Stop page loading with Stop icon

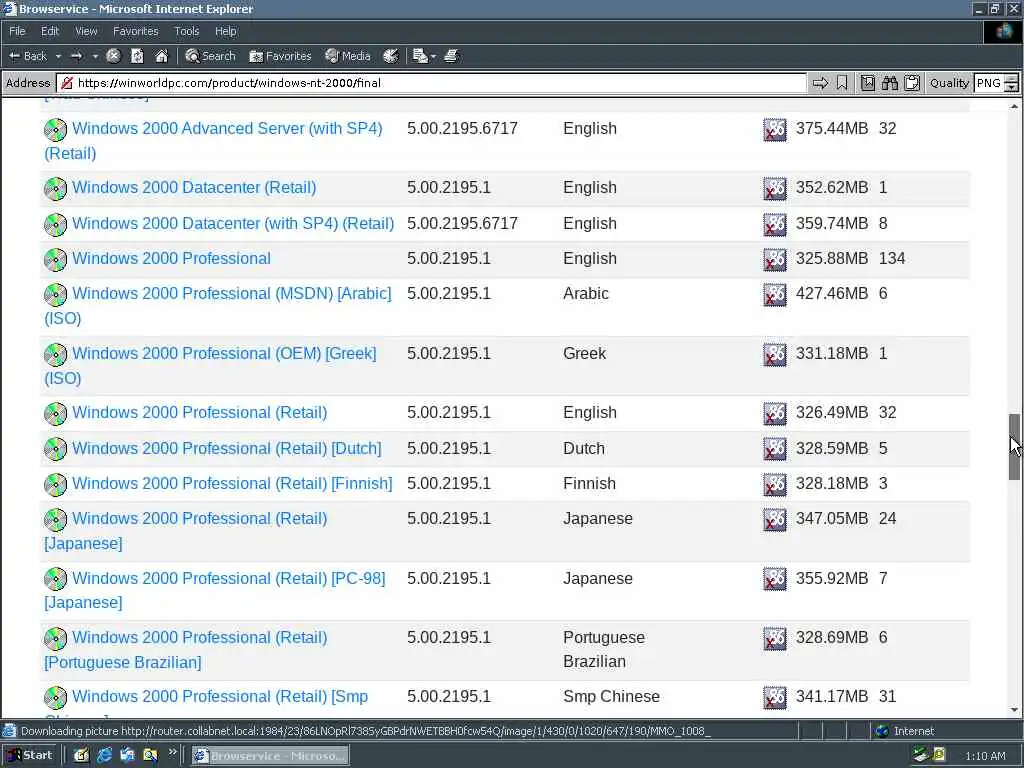tap(113, 56)
